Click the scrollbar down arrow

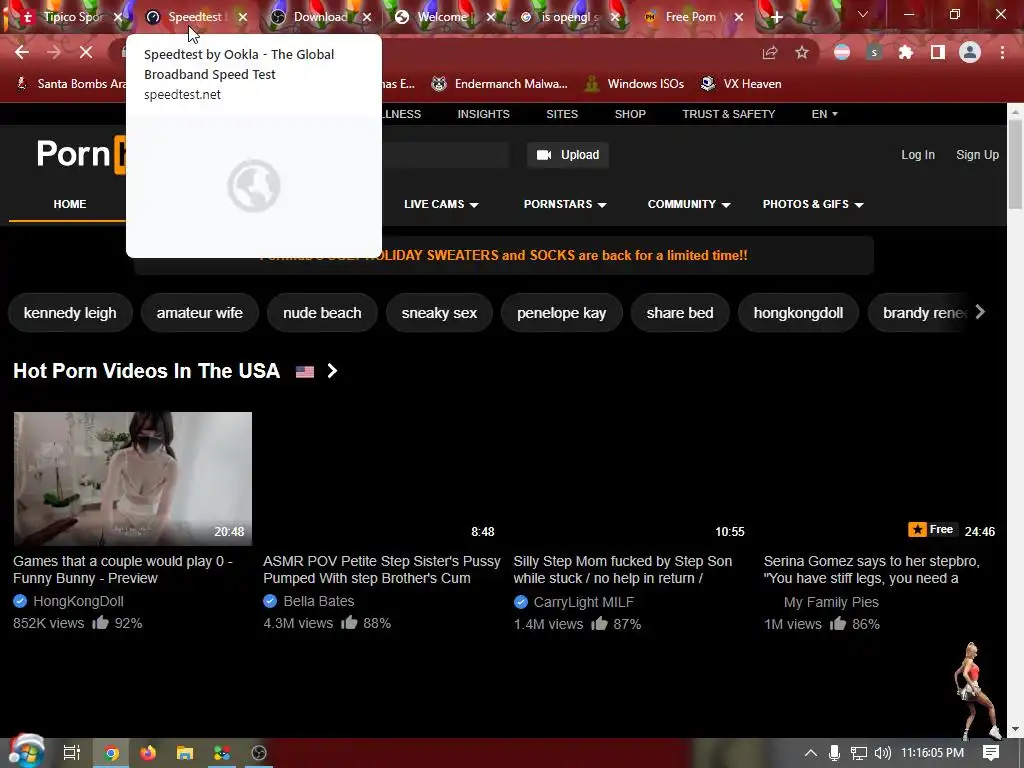1015,729
